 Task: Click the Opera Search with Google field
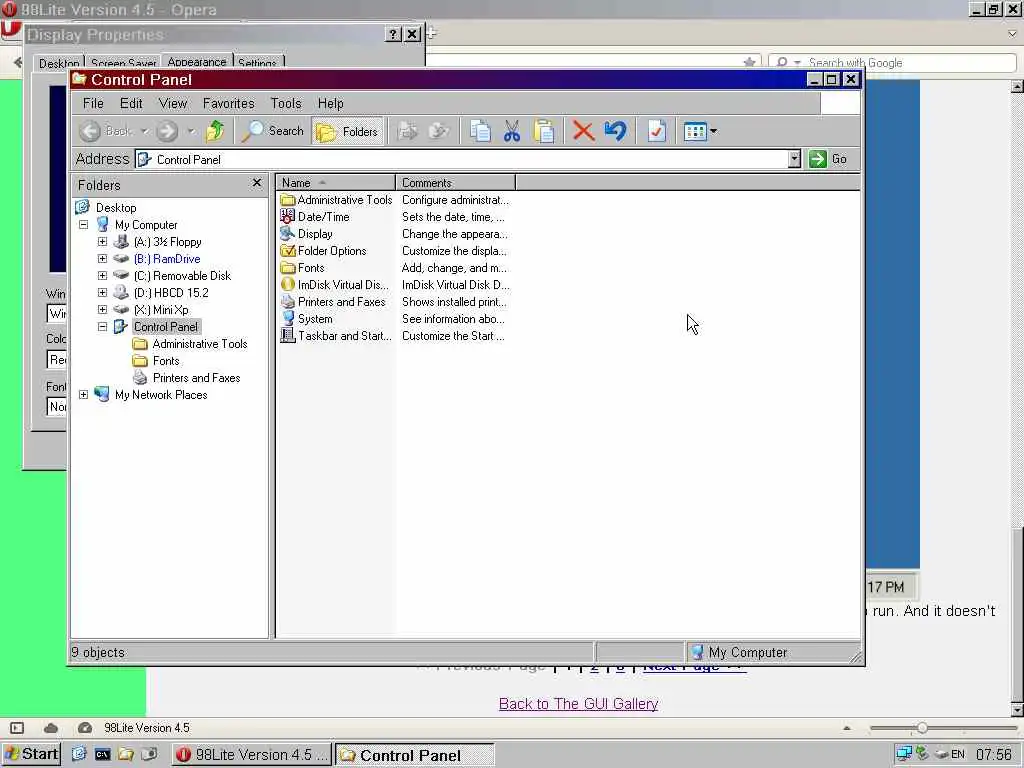[892, 63]
